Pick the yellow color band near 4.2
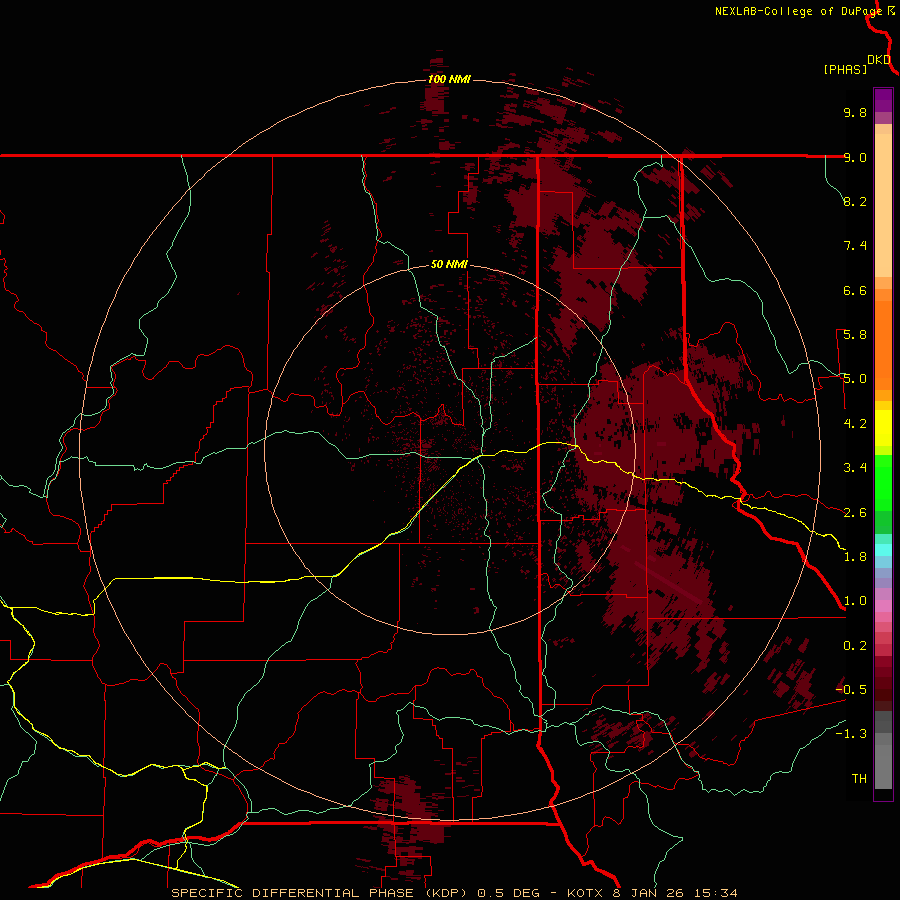 (x=883, y=428)
